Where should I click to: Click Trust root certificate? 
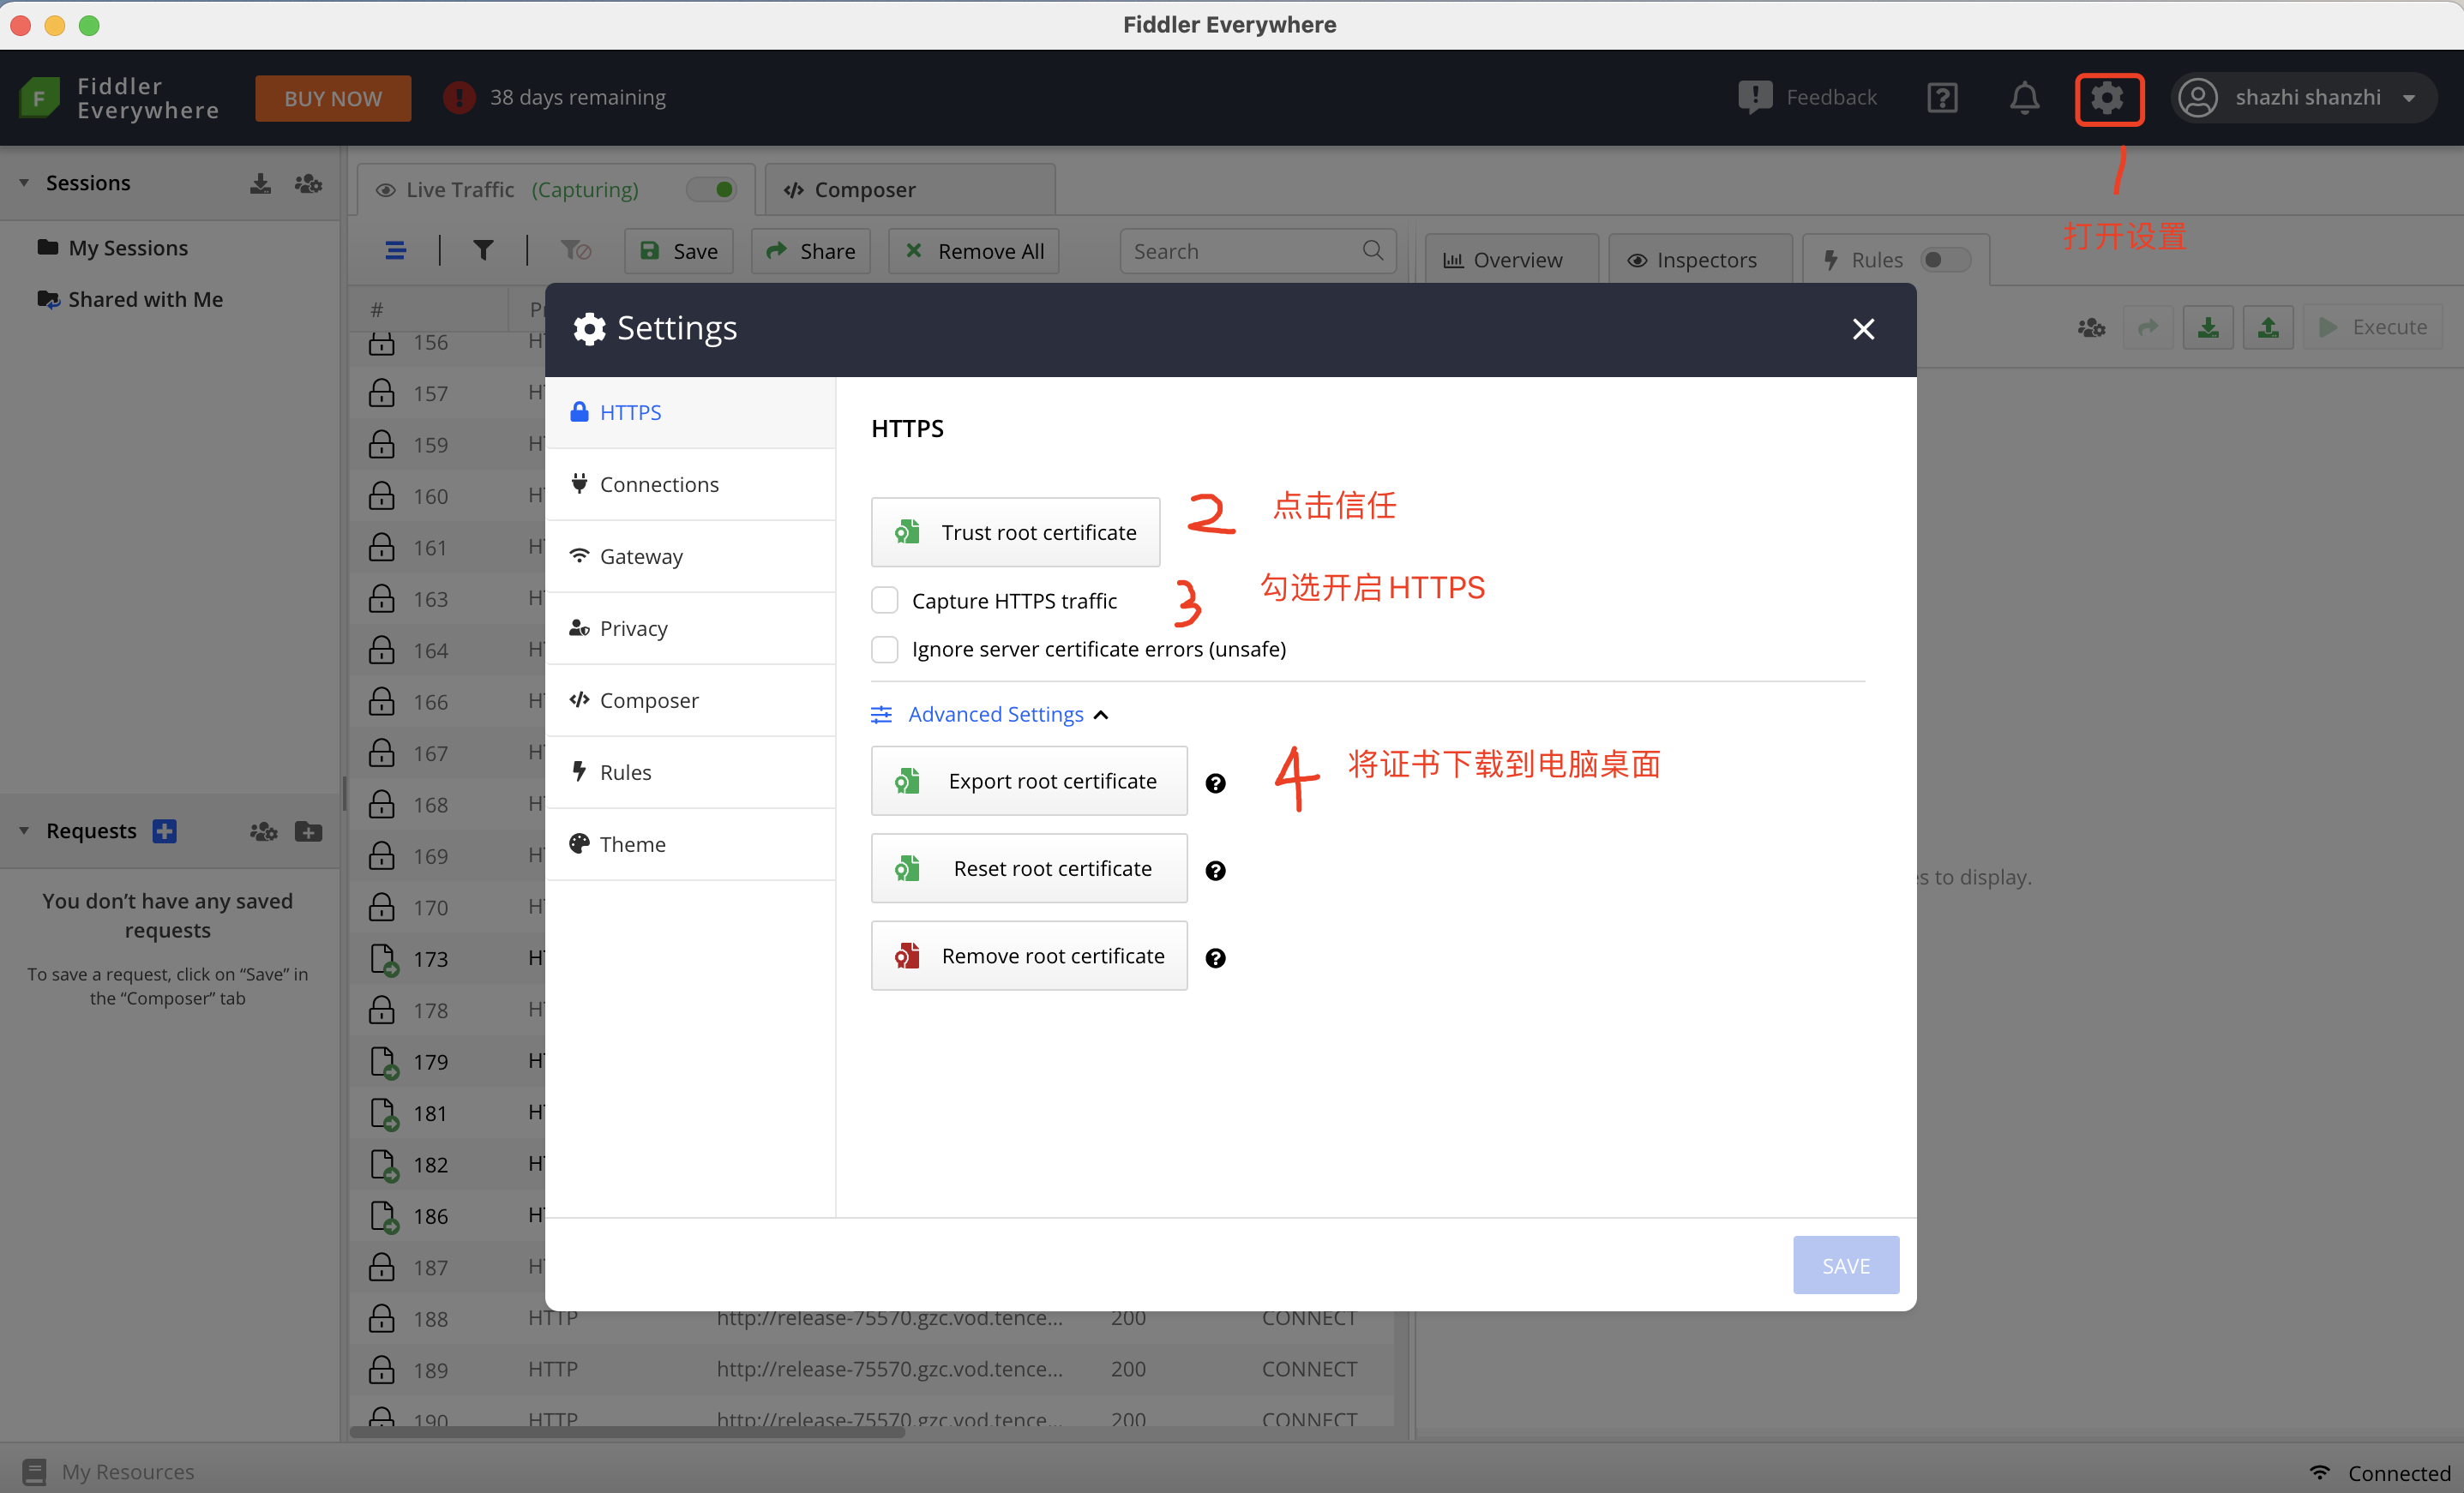[1015, 532]
